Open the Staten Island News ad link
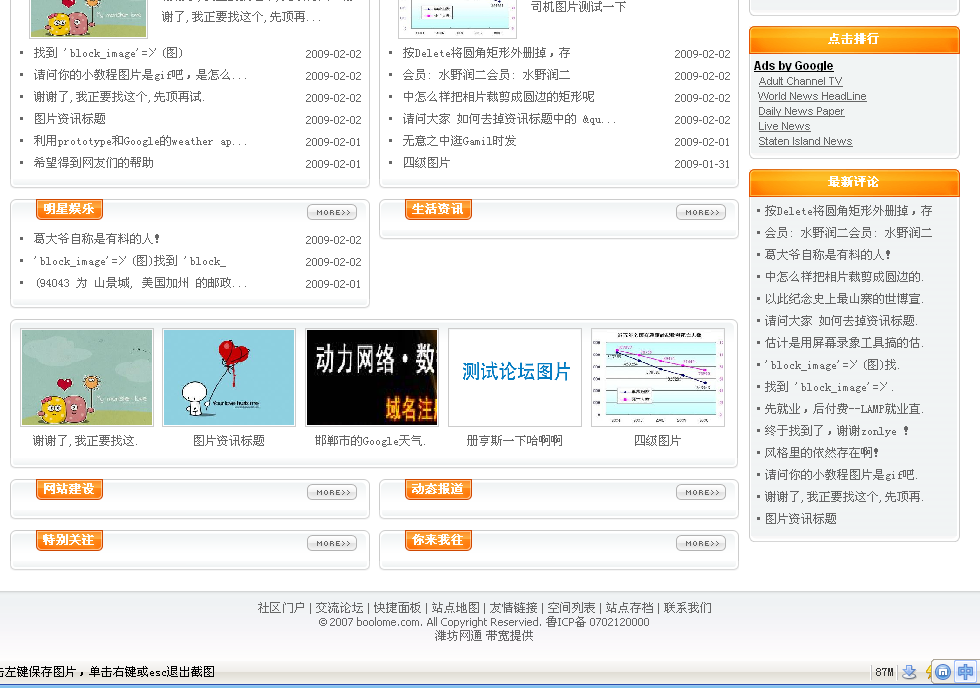 (x=805, y=141)
